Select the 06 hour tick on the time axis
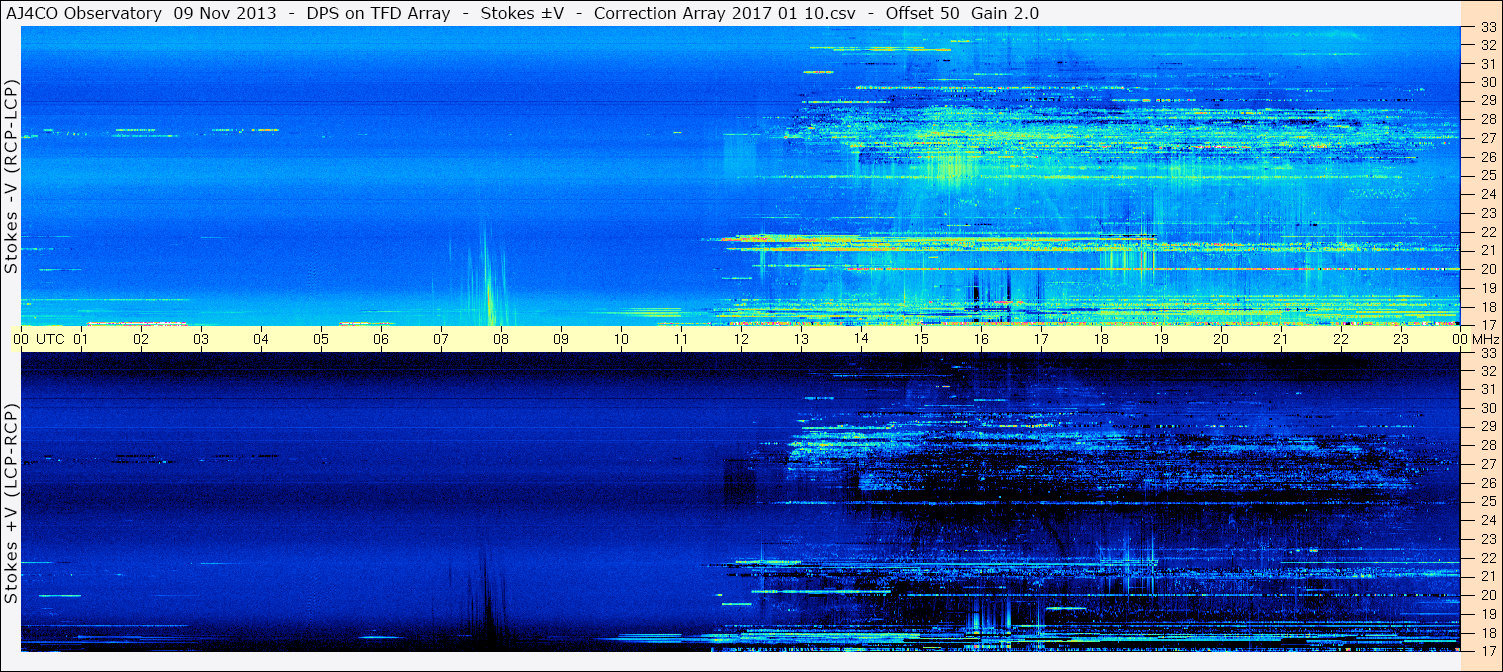The image size is (1503, 672). [x=381, y=339]
